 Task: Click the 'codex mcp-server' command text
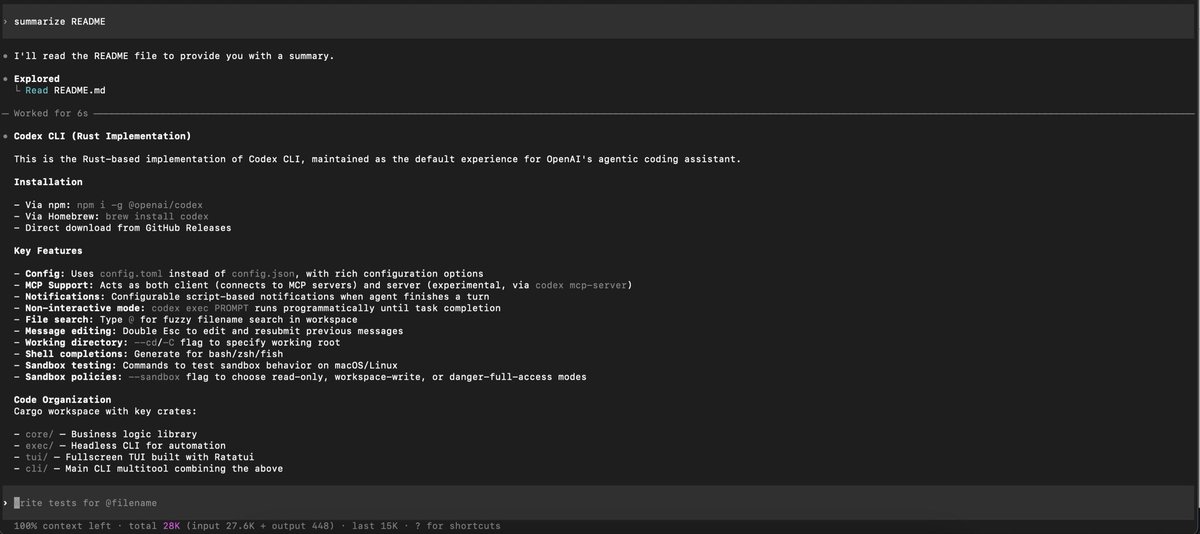(x=581, y=285)
